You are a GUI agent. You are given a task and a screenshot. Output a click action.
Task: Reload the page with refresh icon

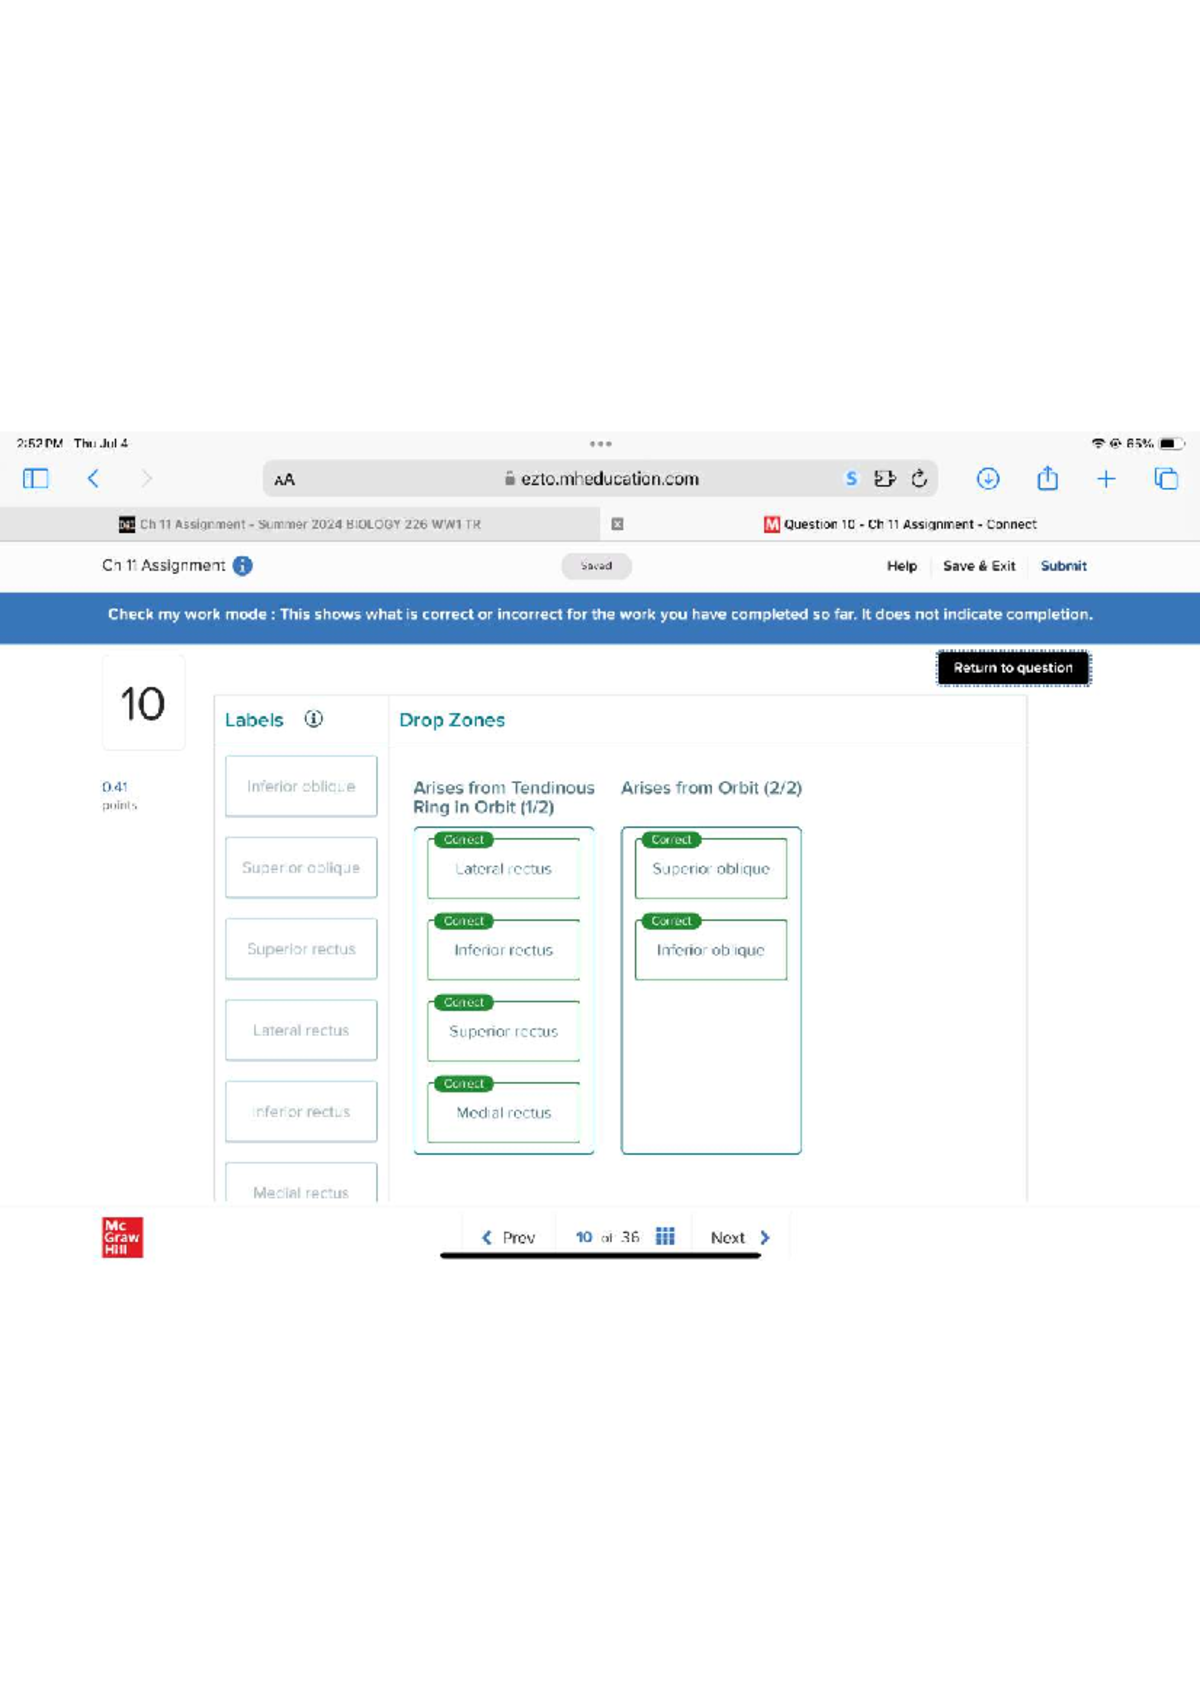(x=919, y=479)
